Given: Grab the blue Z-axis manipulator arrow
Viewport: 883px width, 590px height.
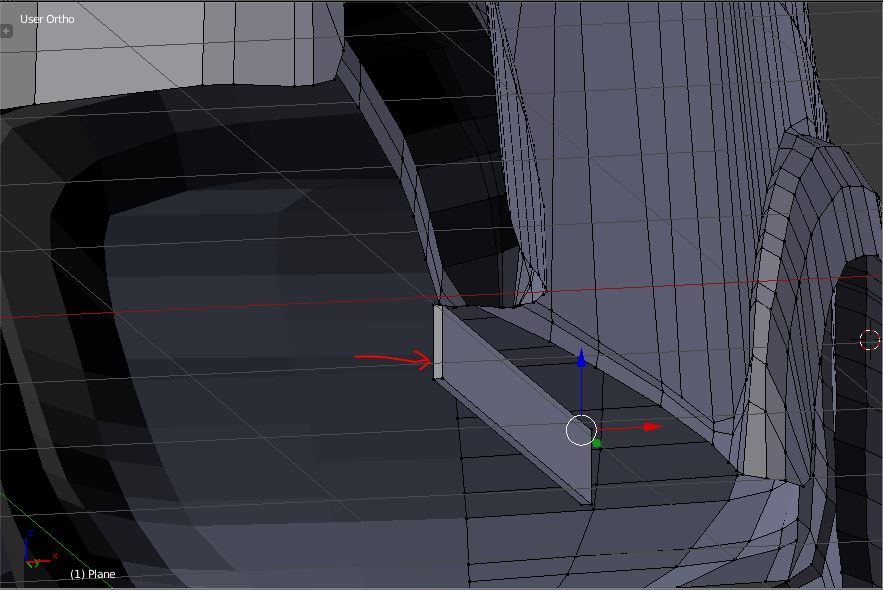Looking at the screenshot, I should pos(581,357).
